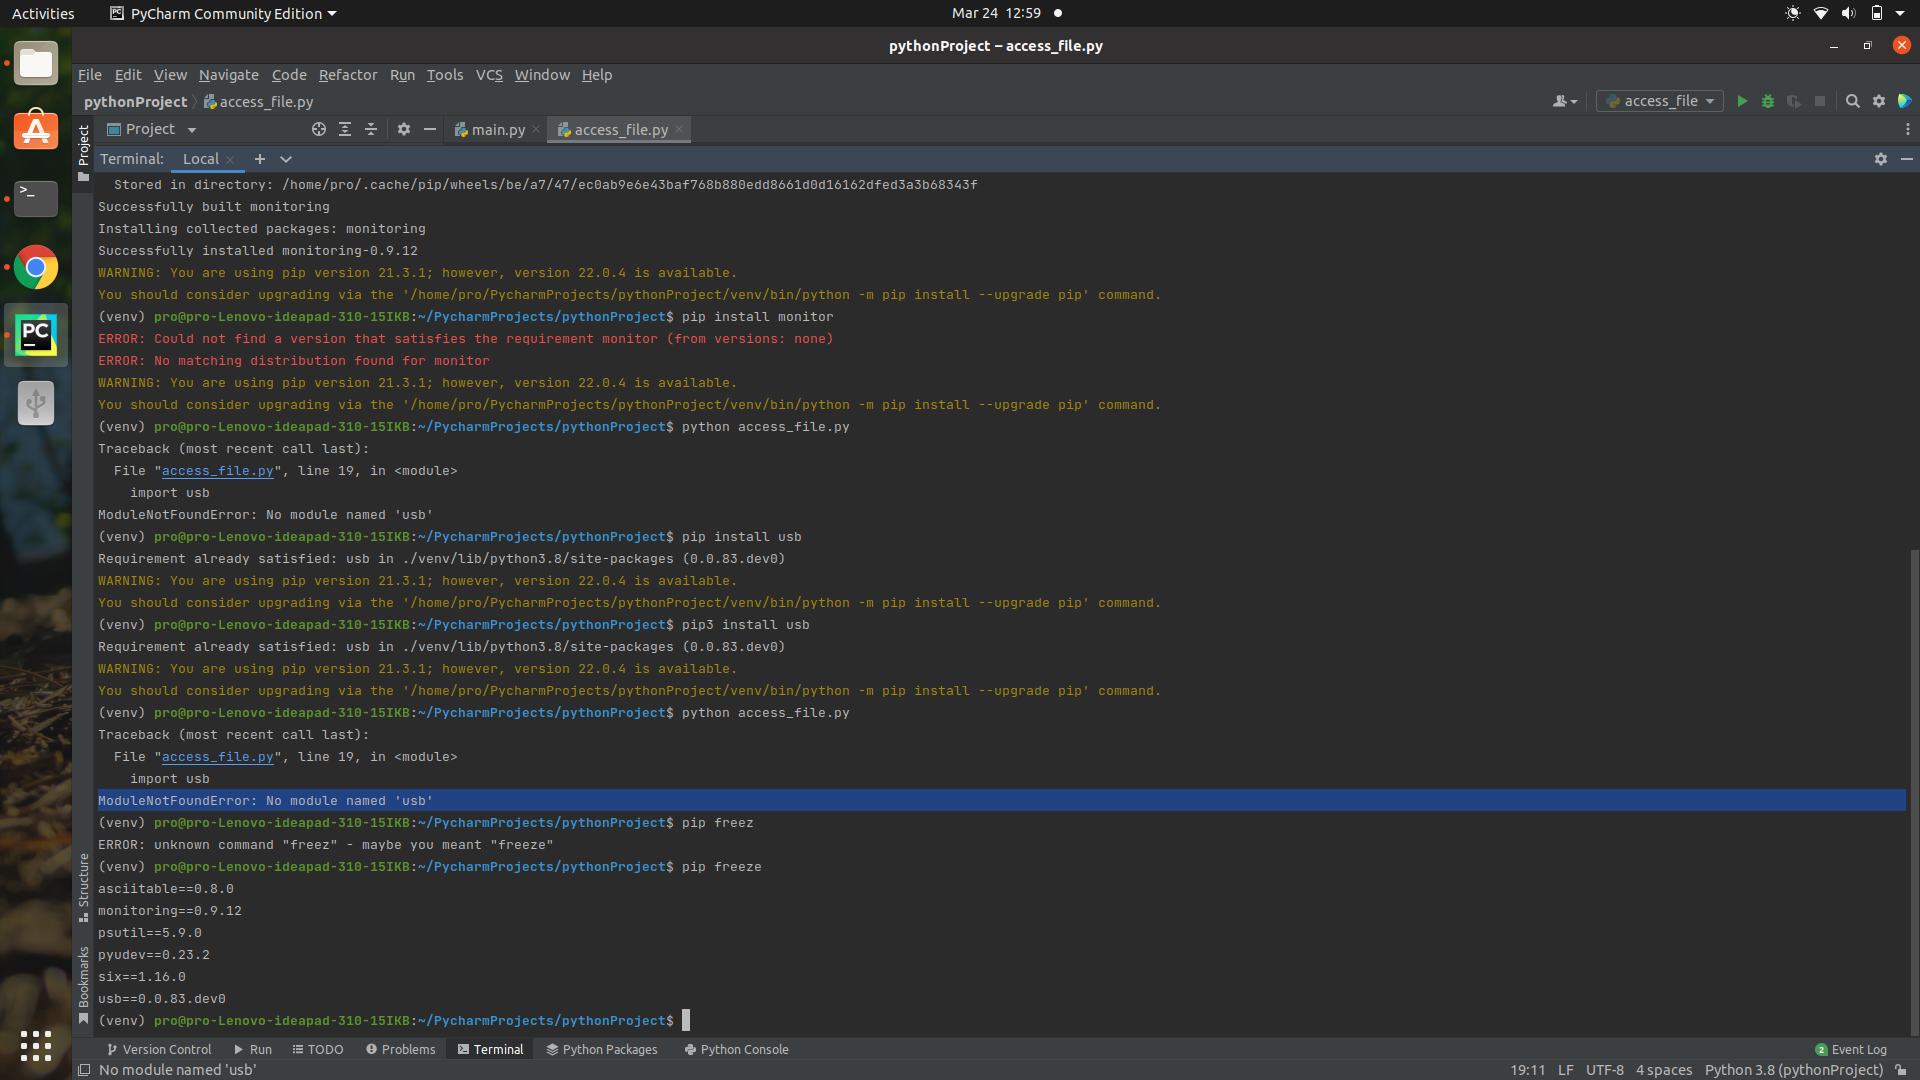Open Search Everywhere magnifier icon
1920x1080 pixels.
click(x=1852, y=101)
